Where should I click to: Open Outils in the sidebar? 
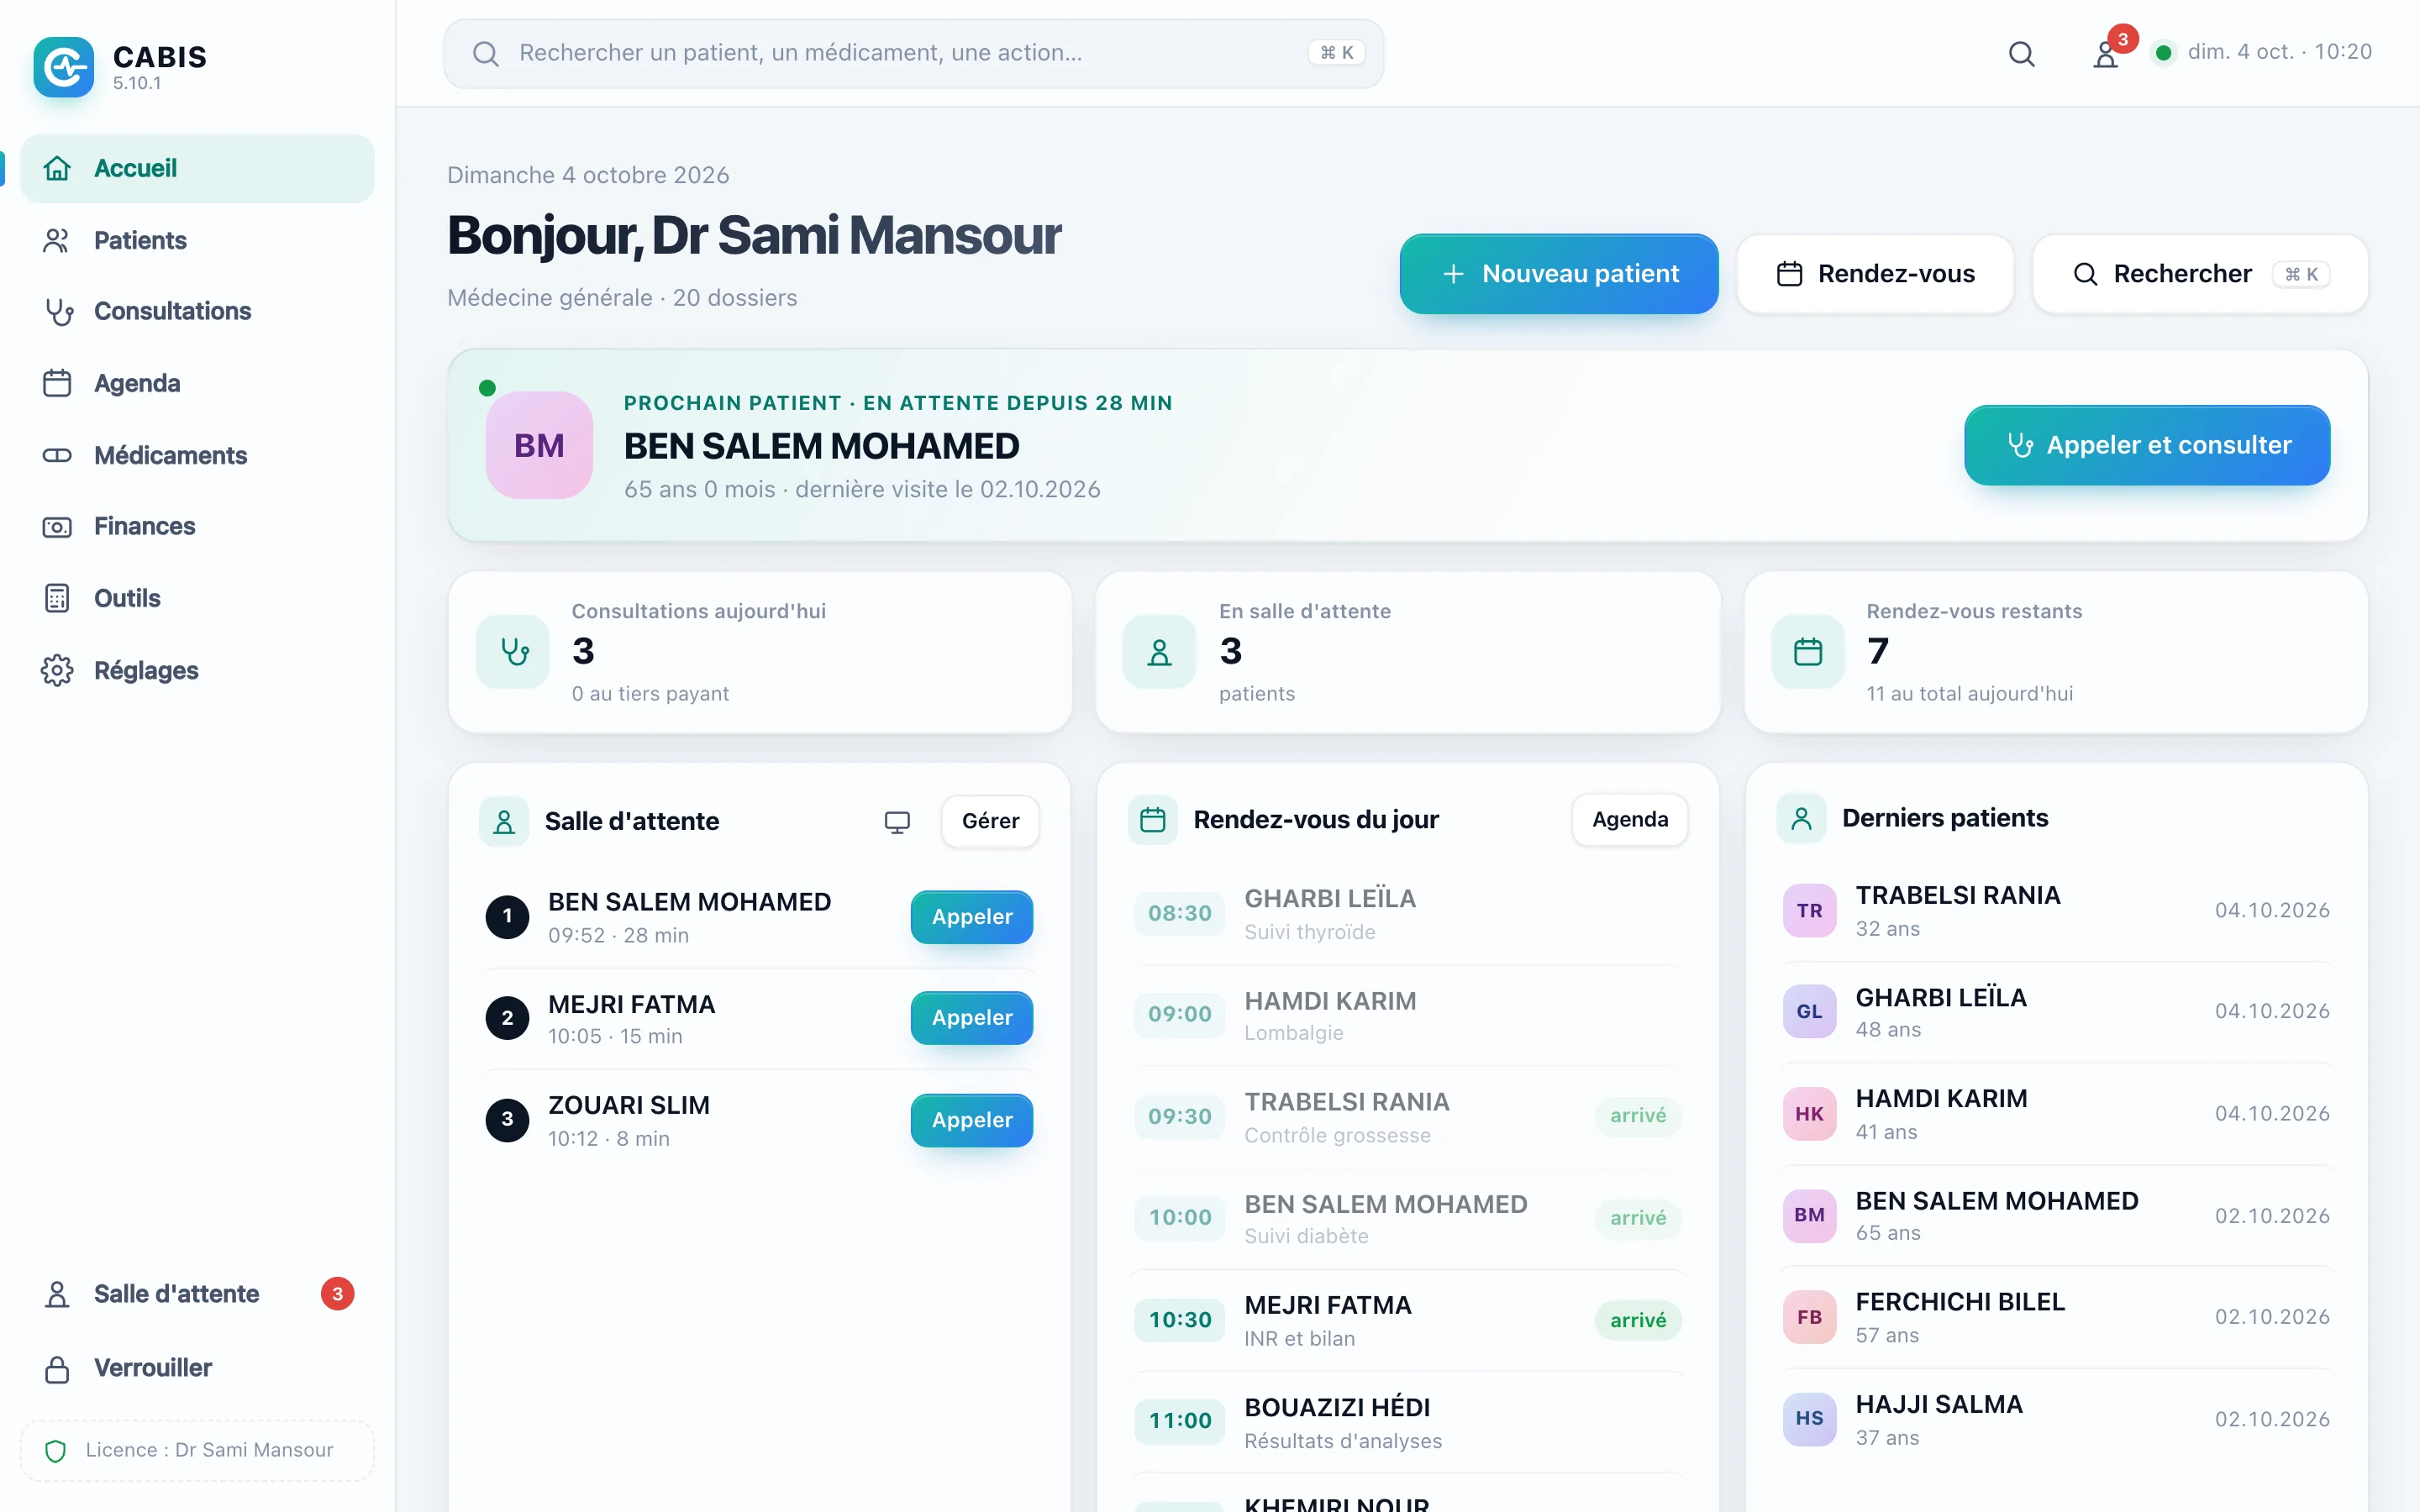point(197,598)
